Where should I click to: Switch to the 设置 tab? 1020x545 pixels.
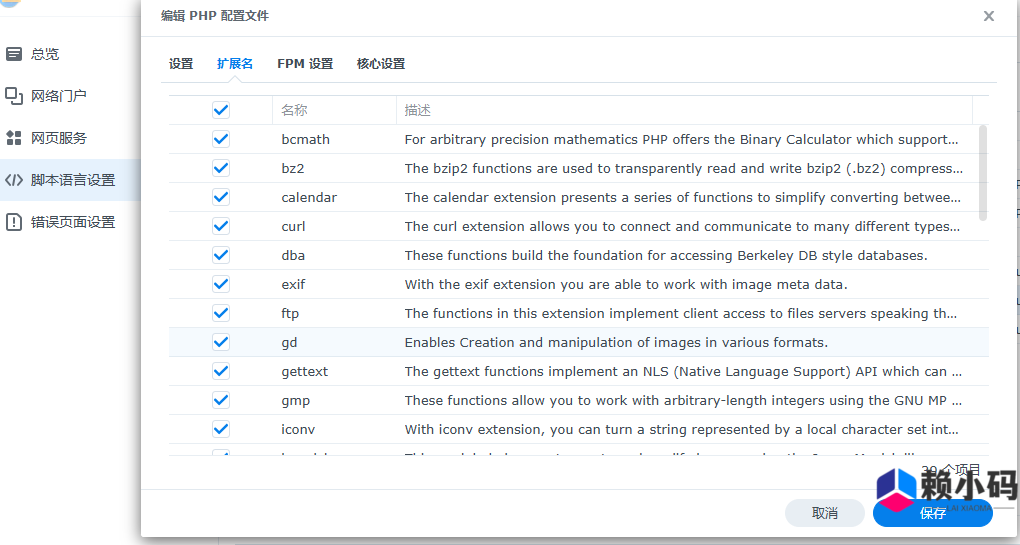tap(181, 64)
